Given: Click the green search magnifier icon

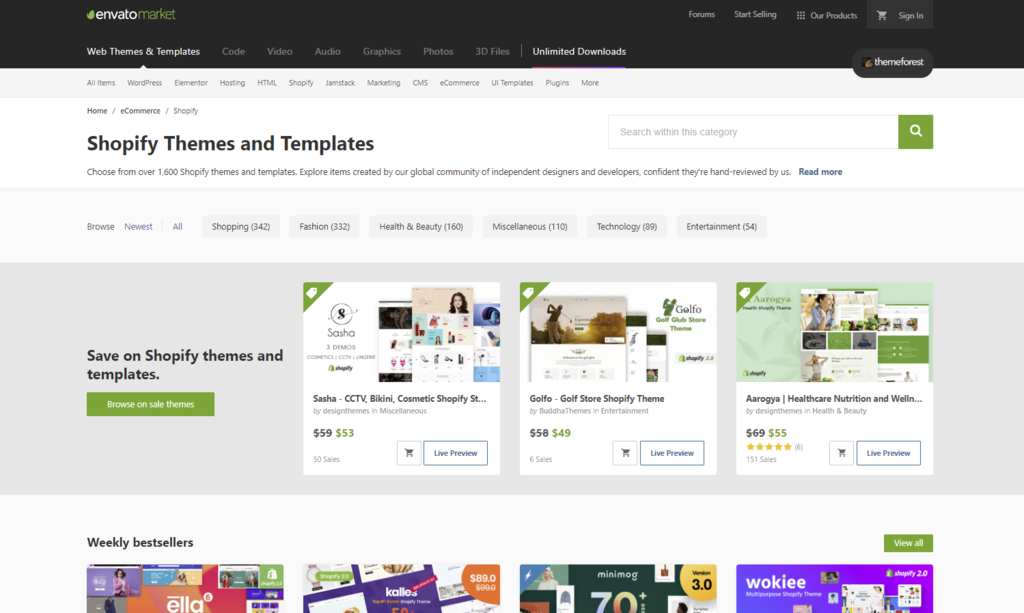Looking at the screenshot, I should click(x=915, y=131).
